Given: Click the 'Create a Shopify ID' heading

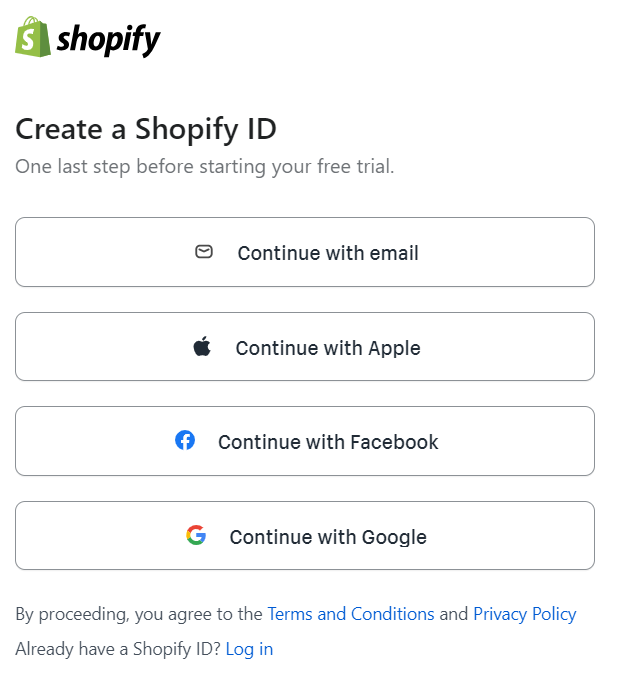Looking at the screenshot, I should coord(146,129).
